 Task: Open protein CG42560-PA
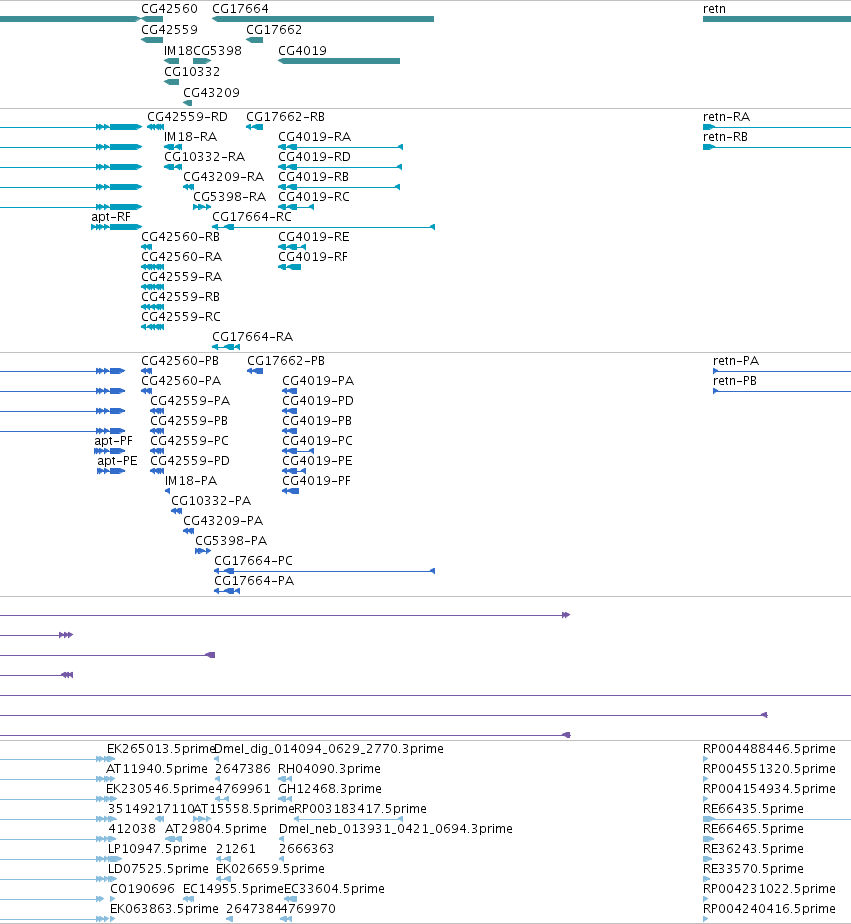click(181, 381)
